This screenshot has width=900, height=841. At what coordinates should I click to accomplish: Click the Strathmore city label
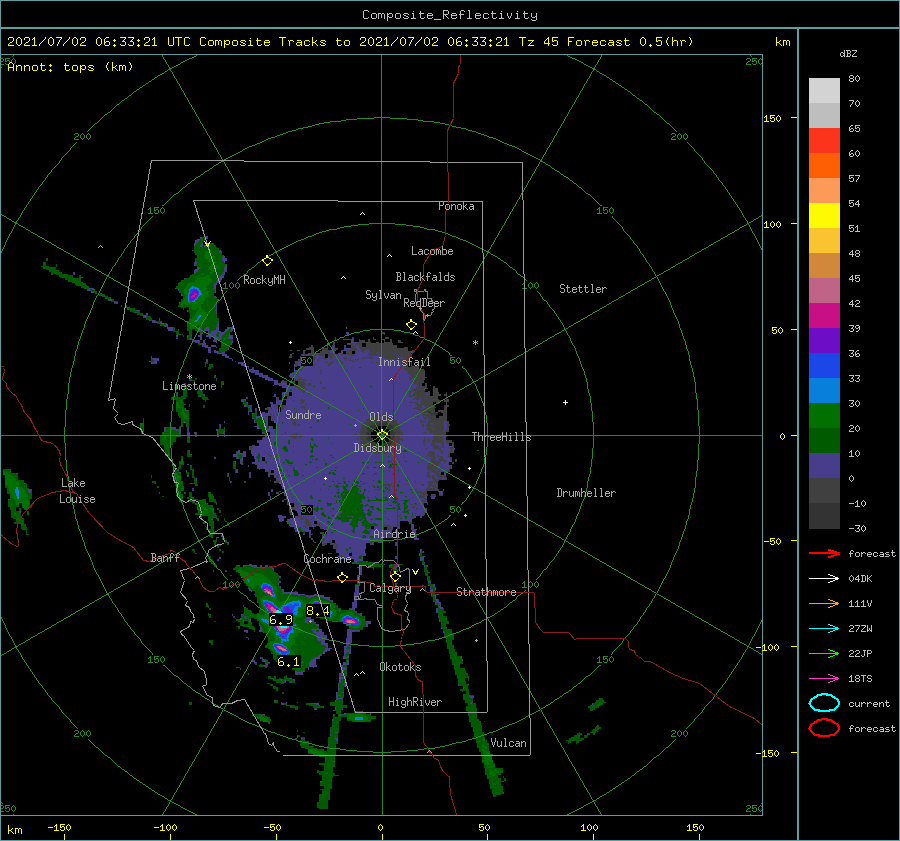(x=486, y=592)
